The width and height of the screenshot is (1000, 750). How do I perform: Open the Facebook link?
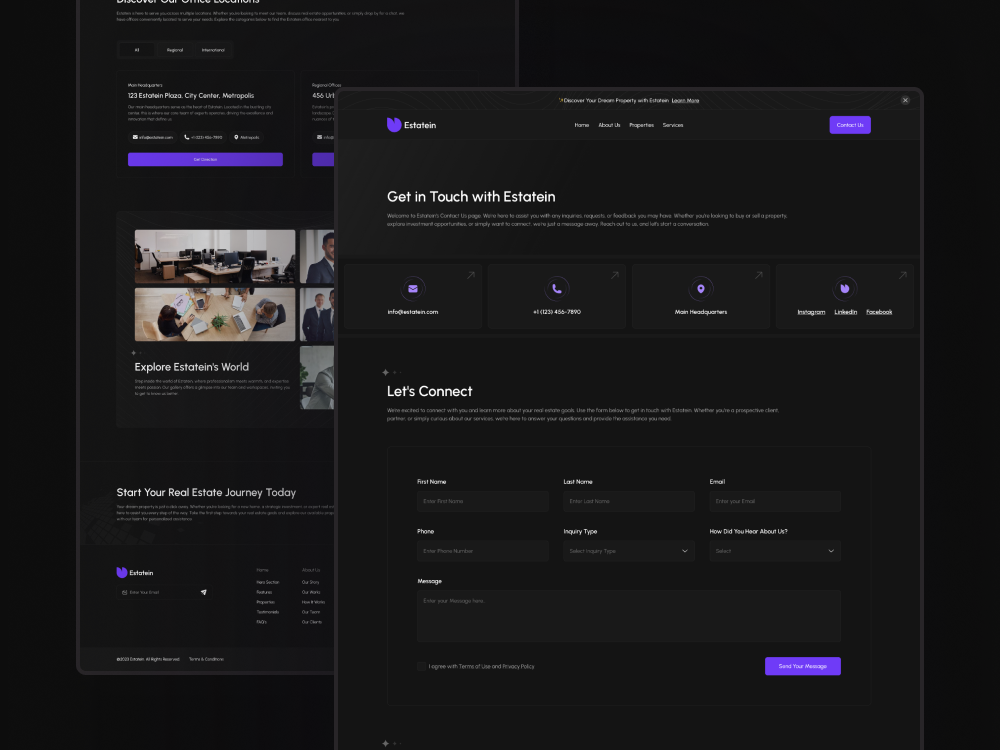pyautogui.click(x=879, y=312)
